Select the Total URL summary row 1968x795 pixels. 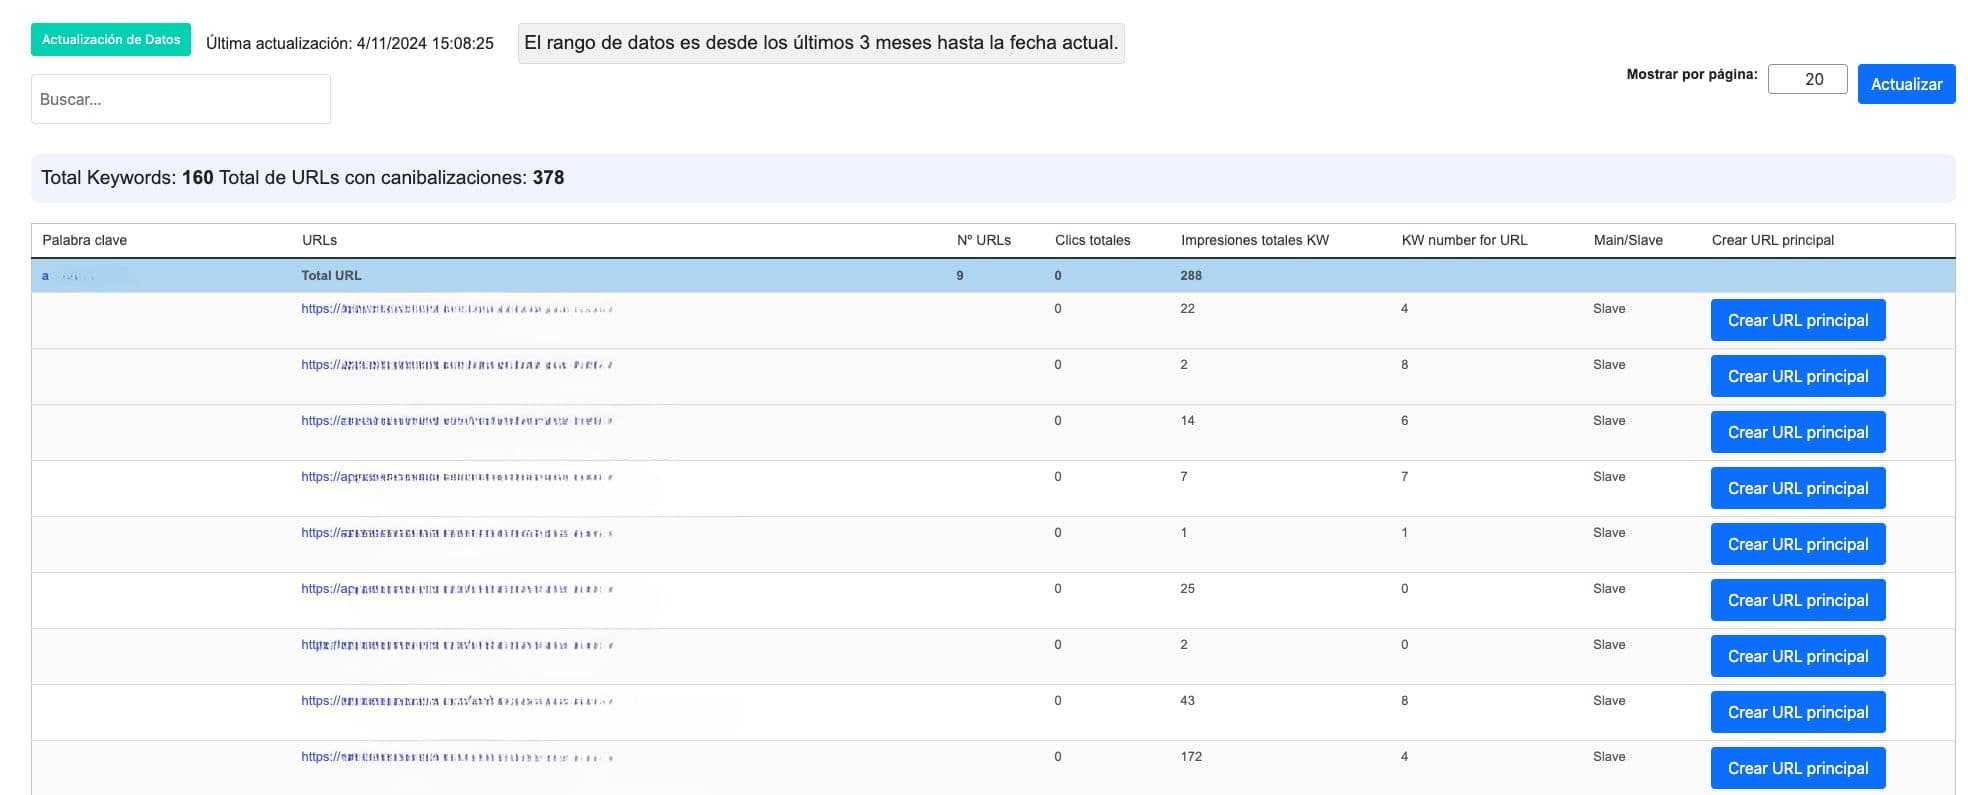click(993, 275)
